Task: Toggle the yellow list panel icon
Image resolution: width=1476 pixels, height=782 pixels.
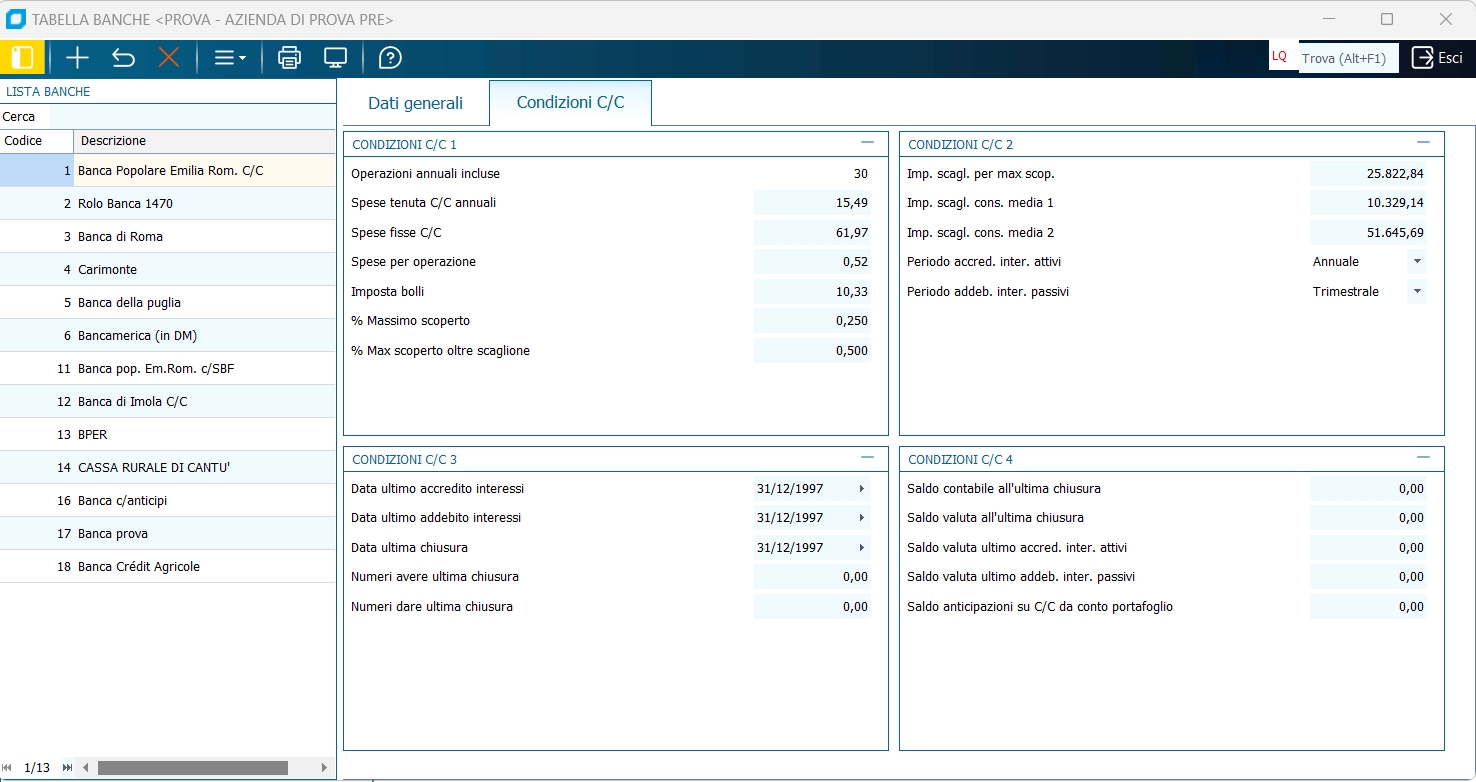Action: point(22,58)
